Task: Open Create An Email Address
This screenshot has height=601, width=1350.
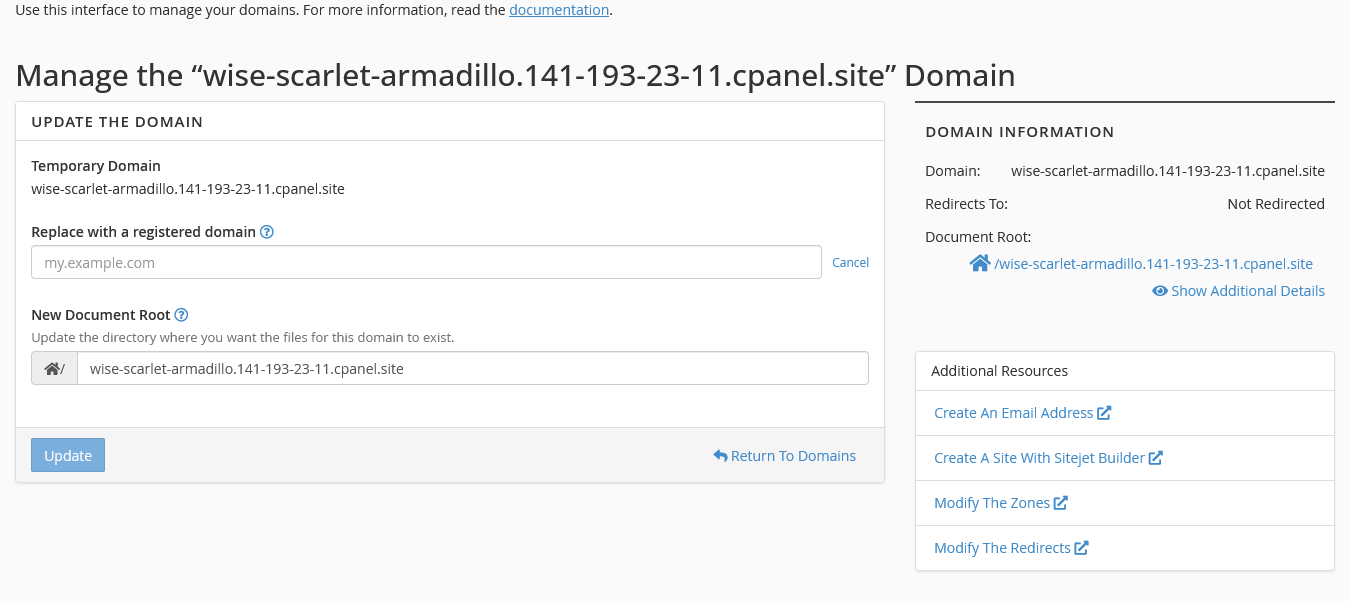Action: click(1014, 412)
